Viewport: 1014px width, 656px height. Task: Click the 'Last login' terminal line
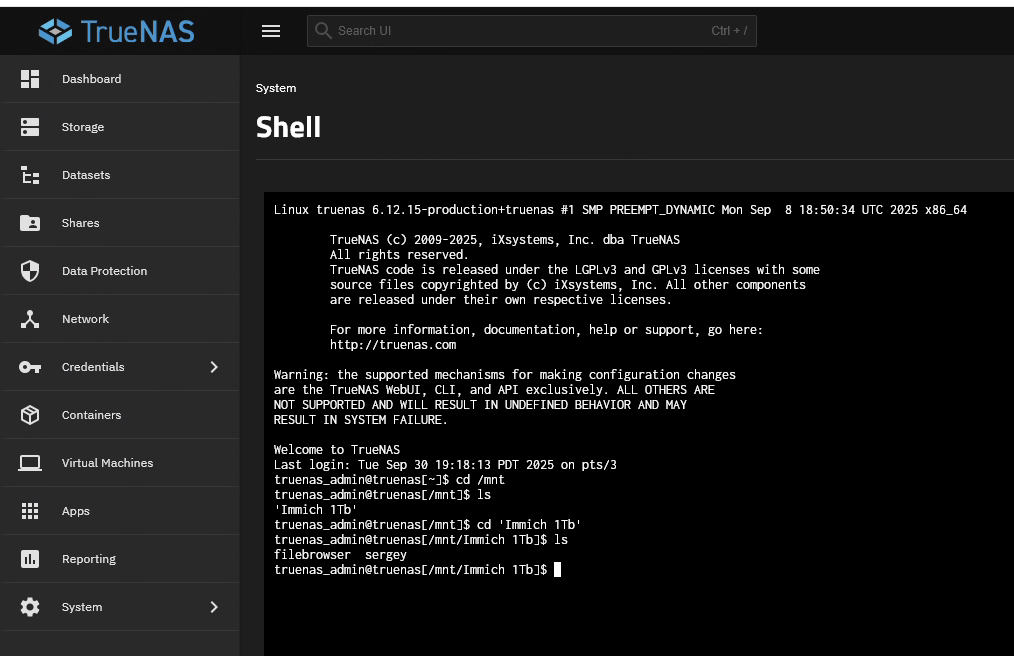pyautogui.click(x=445, y=465)
